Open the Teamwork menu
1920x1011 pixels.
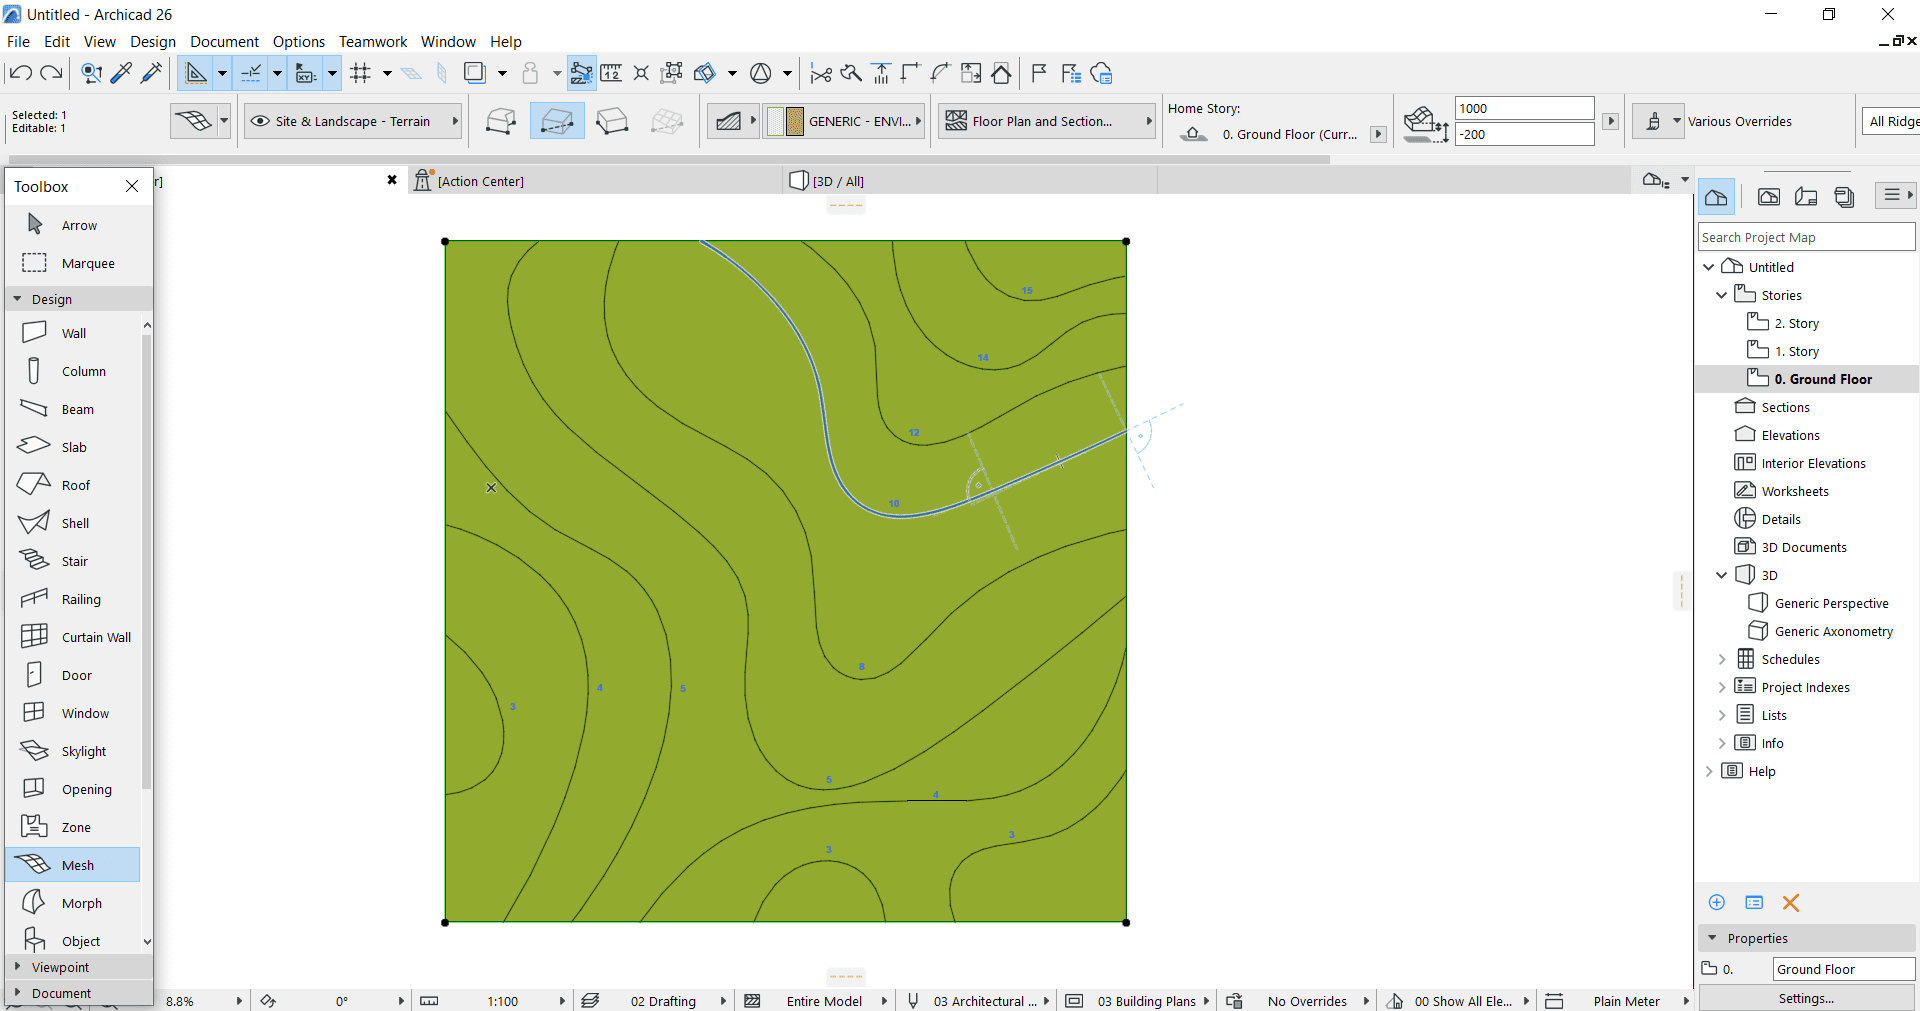[x=372, y=41]
